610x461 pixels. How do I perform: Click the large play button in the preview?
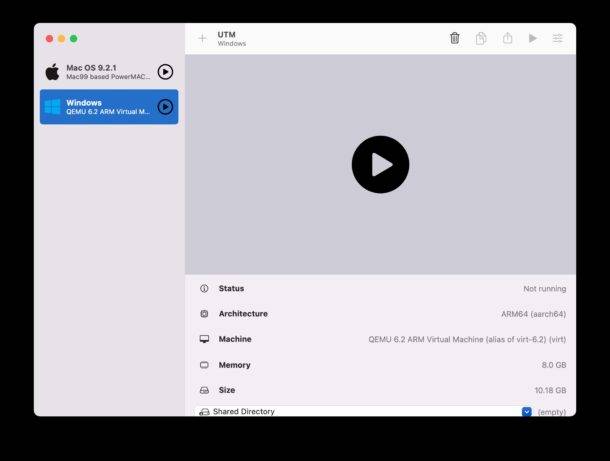380,165
